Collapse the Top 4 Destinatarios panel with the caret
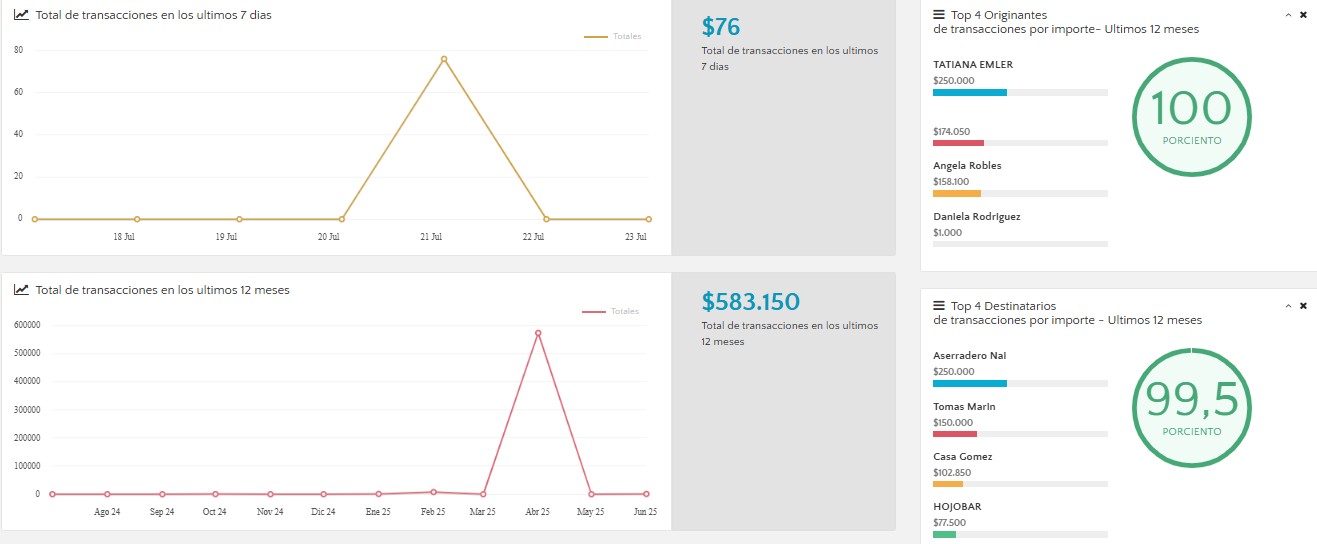Image resolution: width=1317 pixels, height=544 pixels. (1288, 306)
